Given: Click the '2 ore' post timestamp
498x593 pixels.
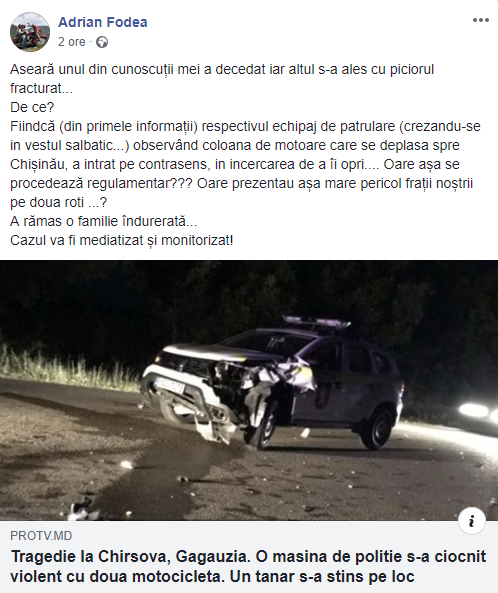Looking at the screenshot, I should (72, 42).
